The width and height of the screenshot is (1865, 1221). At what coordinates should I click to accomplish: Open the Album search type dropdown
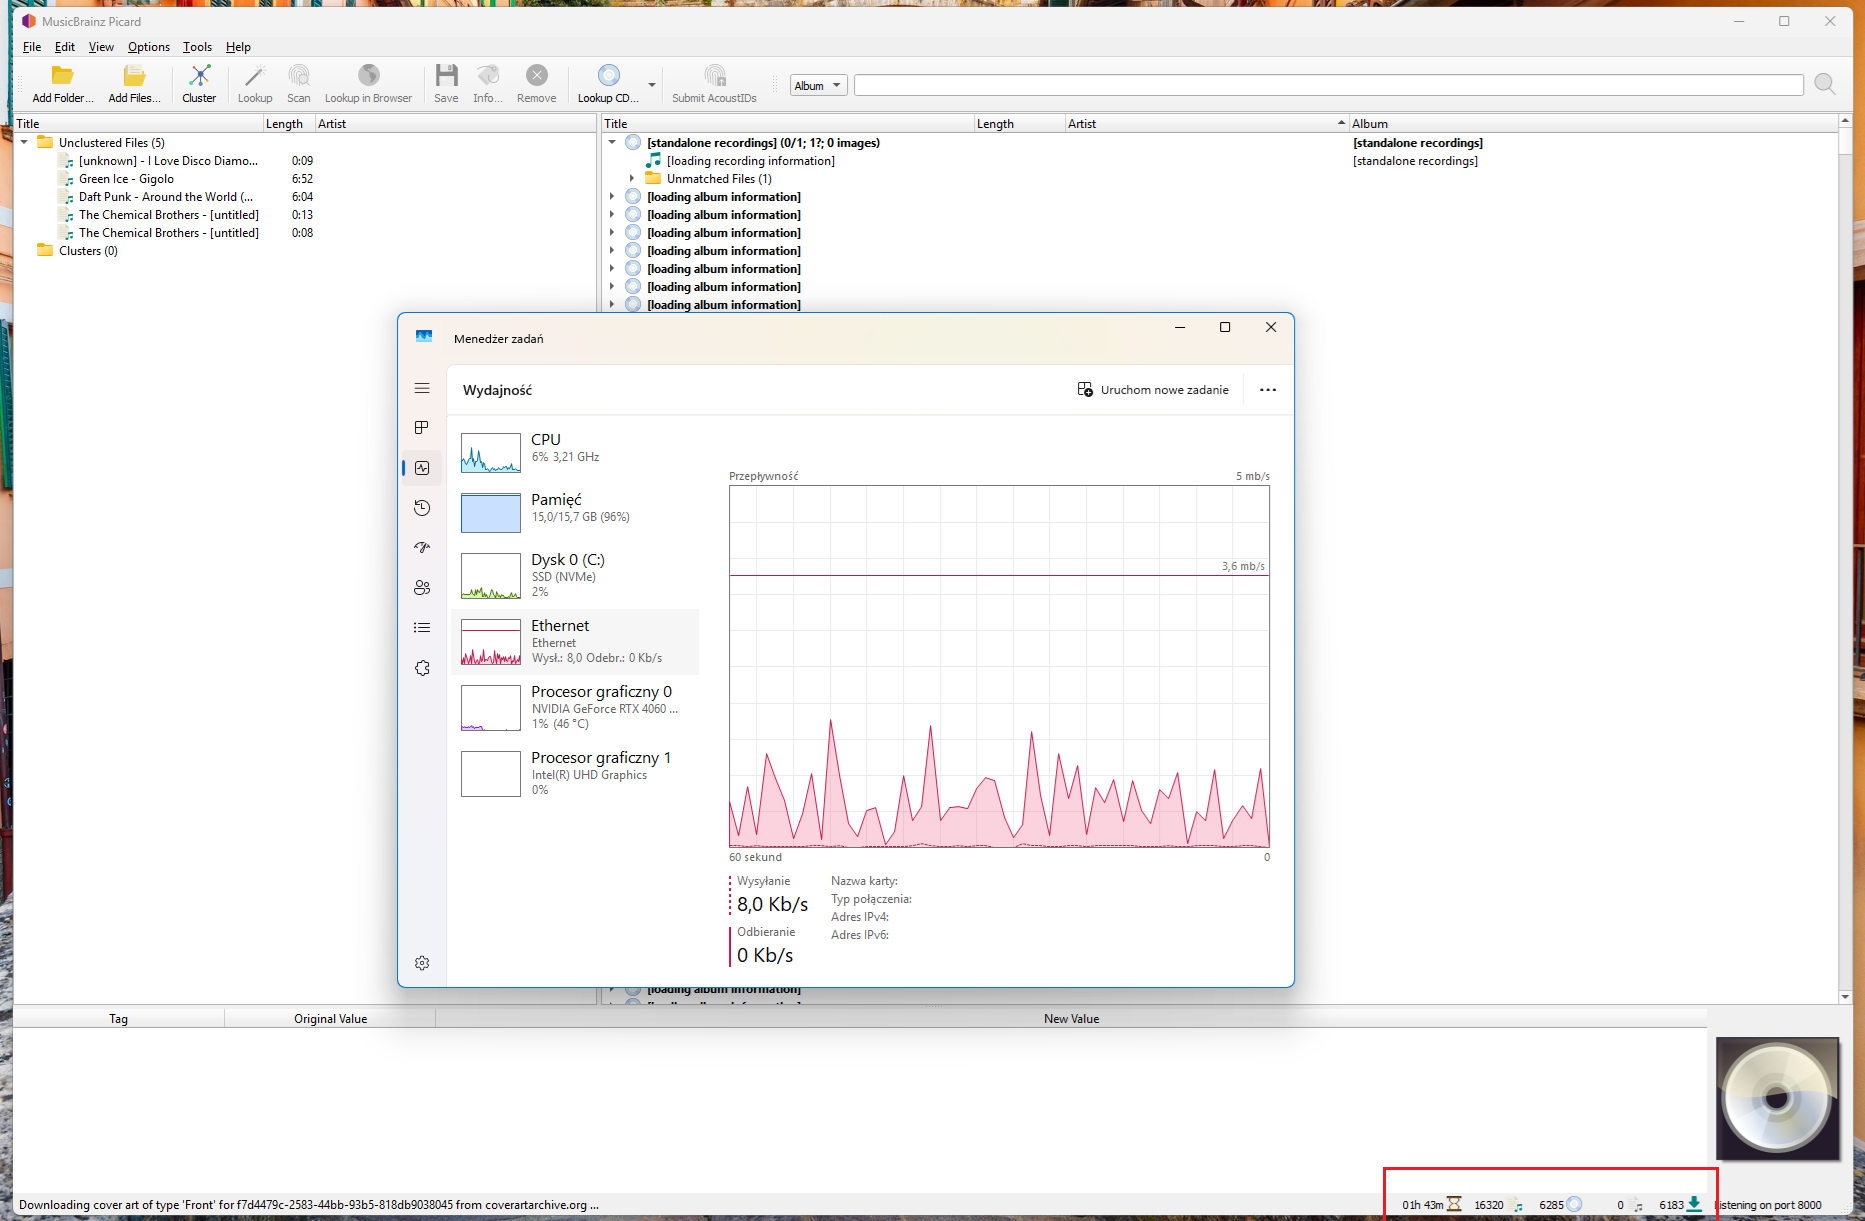pyautogui.click(x=819, y=86)
